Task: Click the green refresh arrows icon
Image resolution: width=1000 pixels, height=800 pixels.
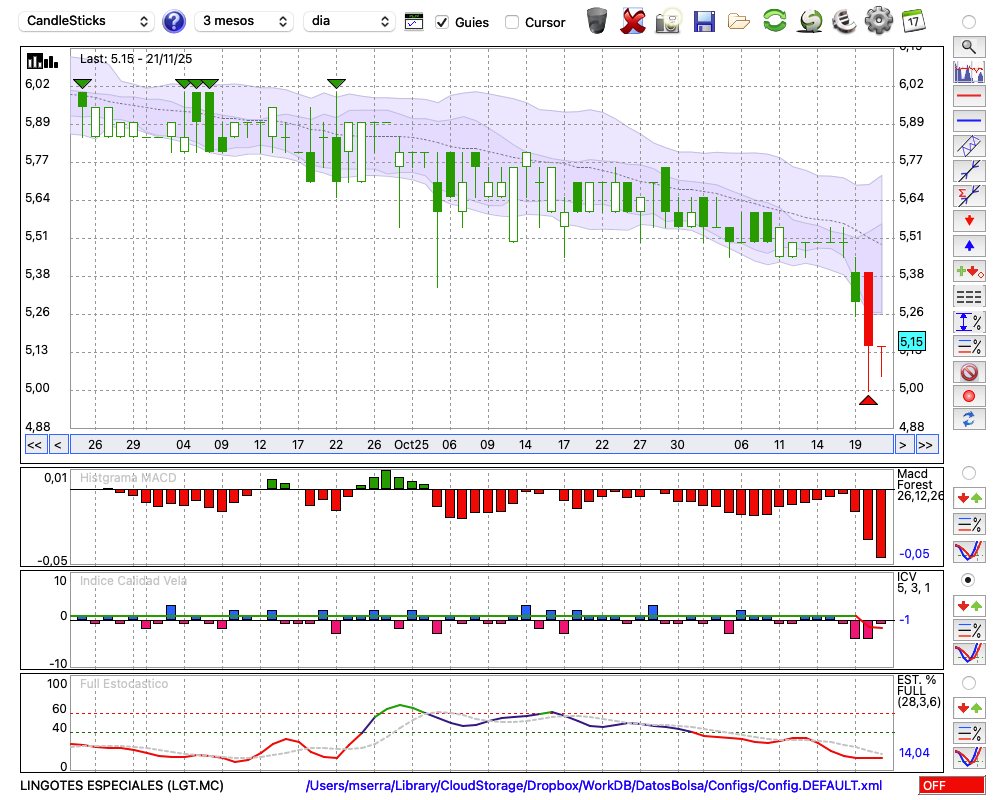Action: click(775, 20)
